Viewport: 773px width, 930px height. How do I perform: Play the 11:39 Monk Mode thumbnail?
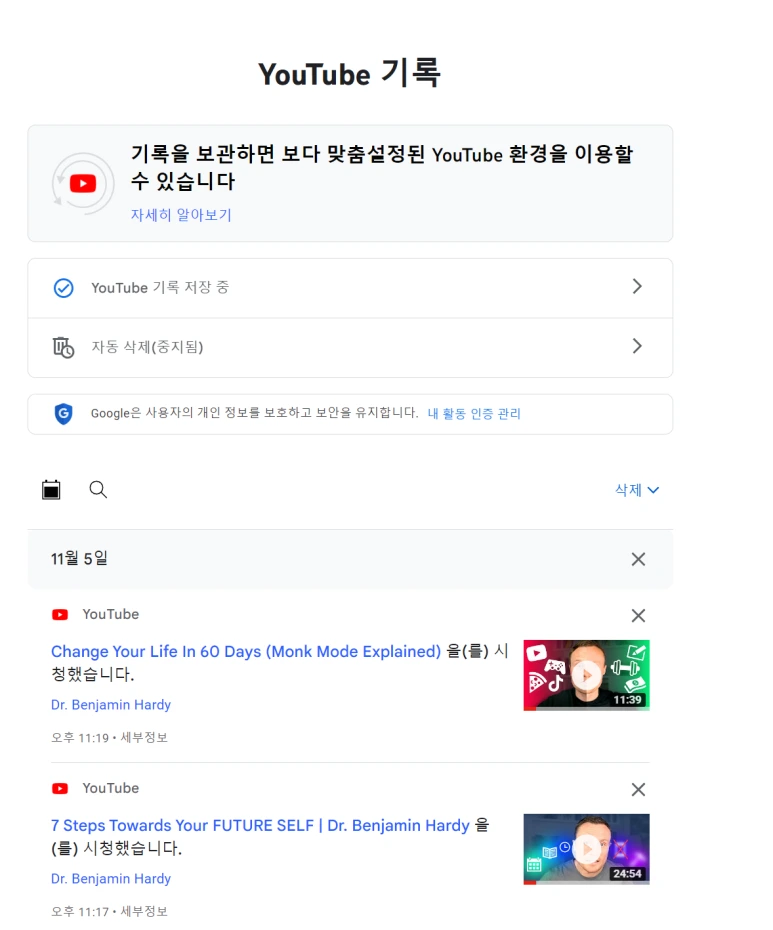point(586,675)
